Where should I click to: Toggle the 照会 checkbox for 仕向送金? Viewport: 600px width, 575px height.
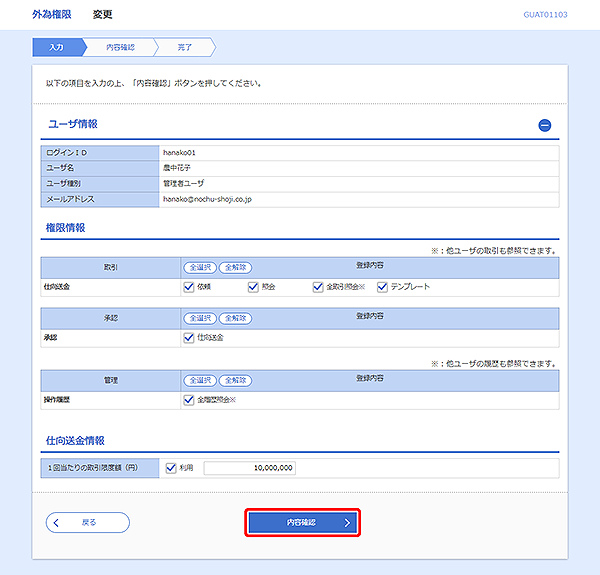(253, 287)
